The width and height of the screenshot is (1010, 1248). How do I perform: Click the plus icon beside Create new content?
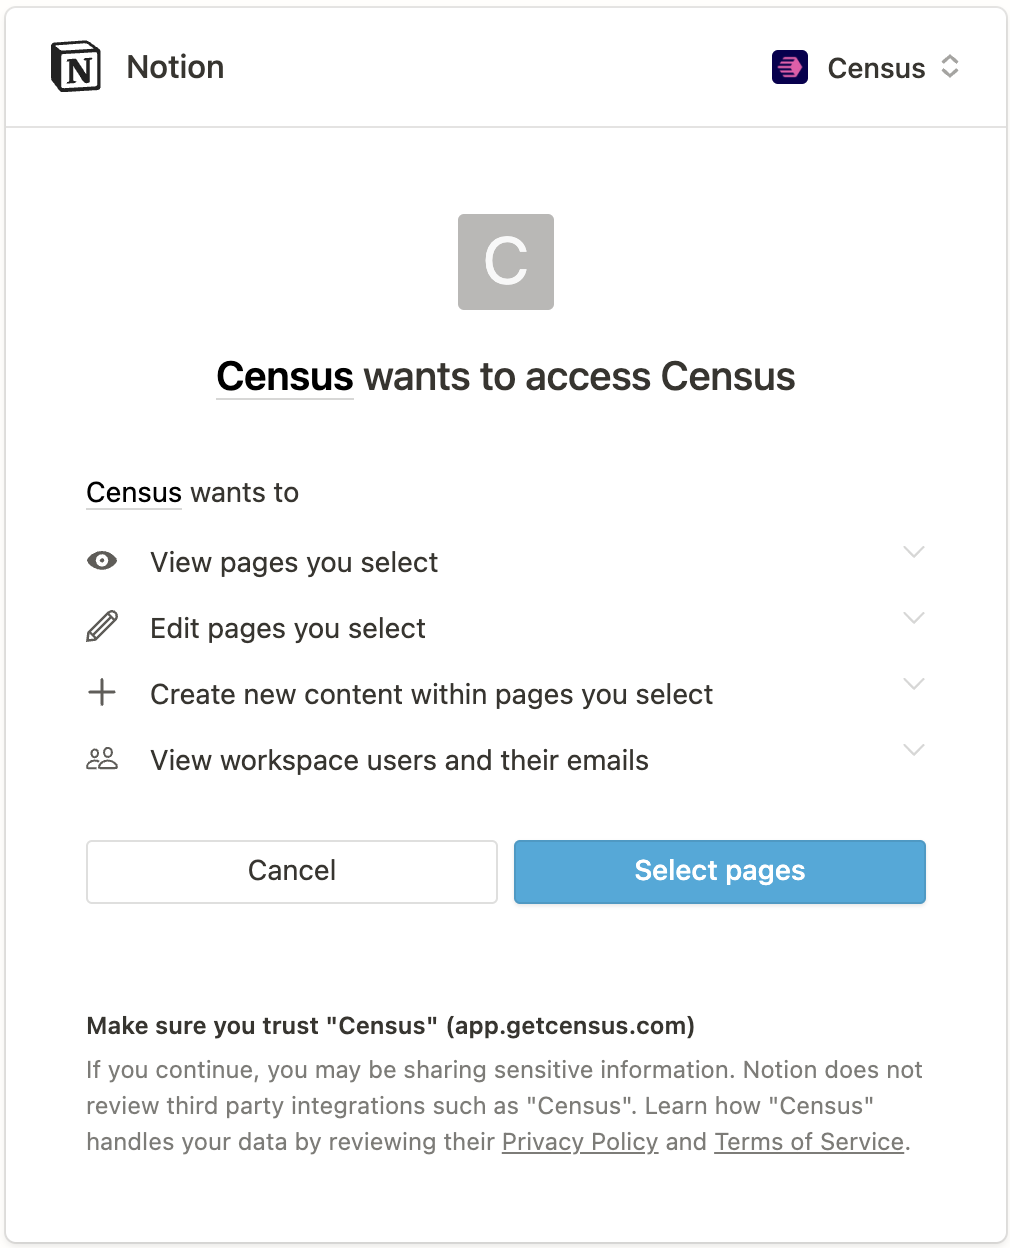pos(102,693)
